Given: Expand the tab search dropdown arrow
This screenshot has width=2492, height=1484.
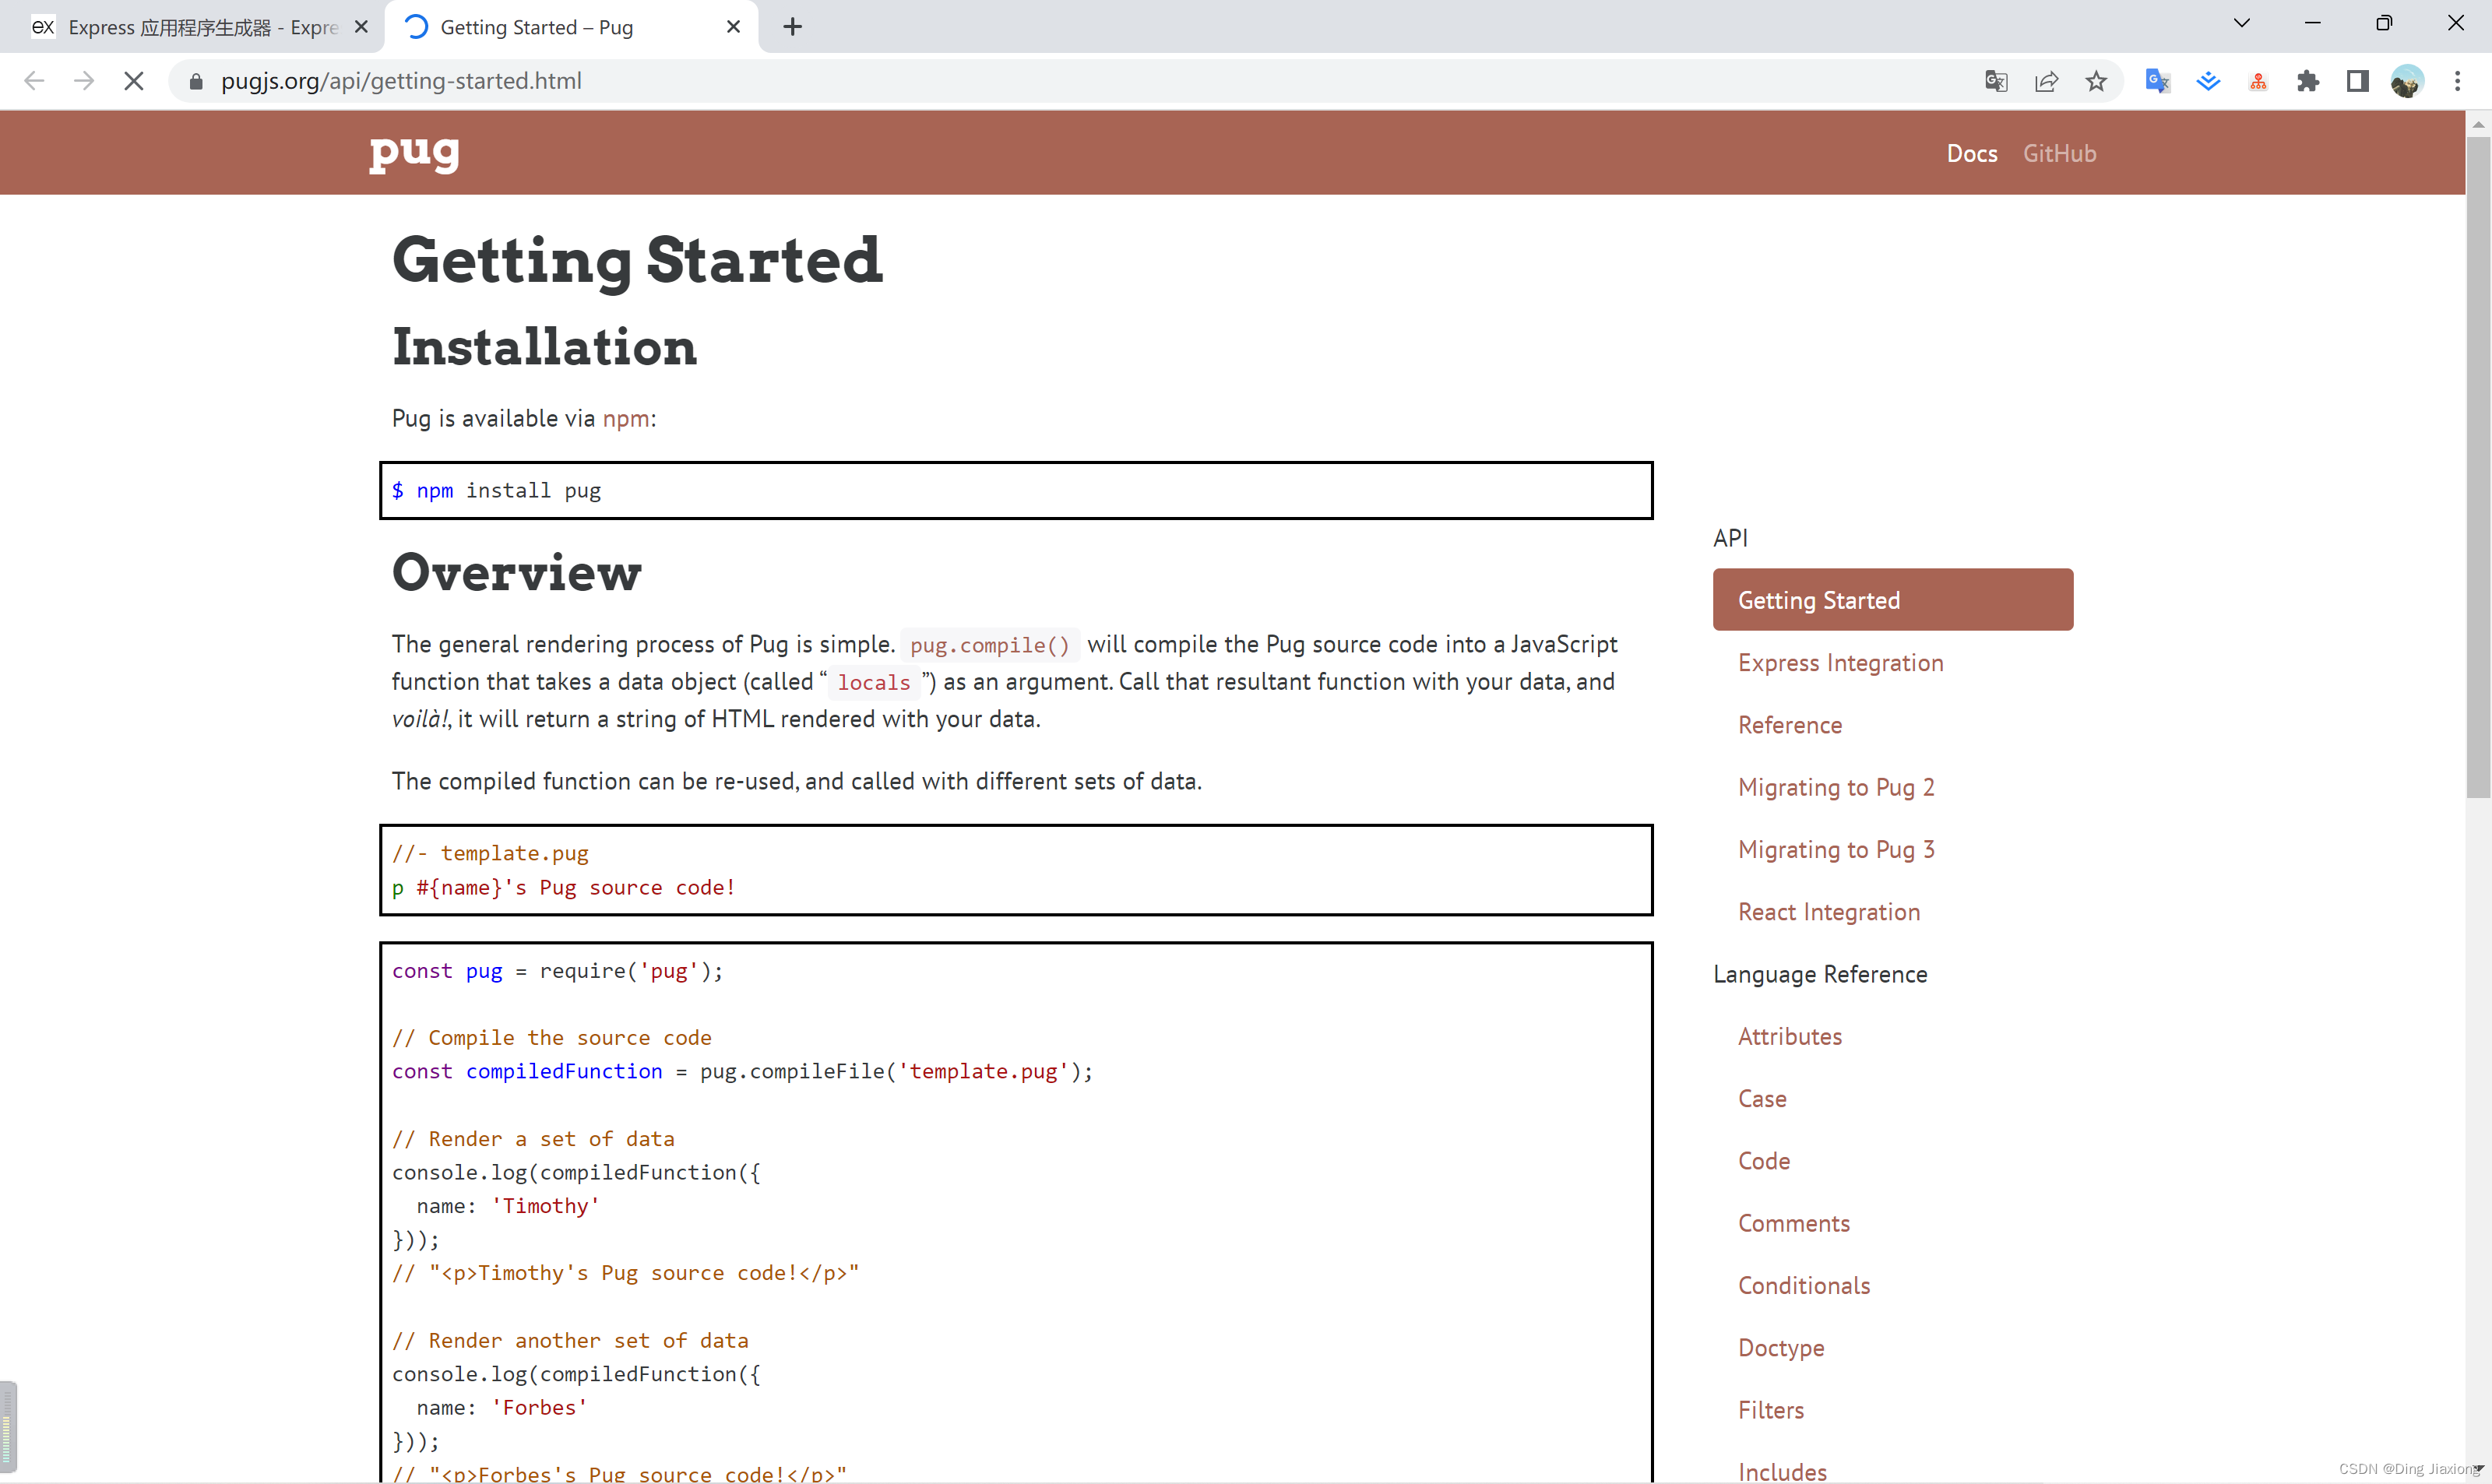Looking at the screenshot, I should point(2241,23).
